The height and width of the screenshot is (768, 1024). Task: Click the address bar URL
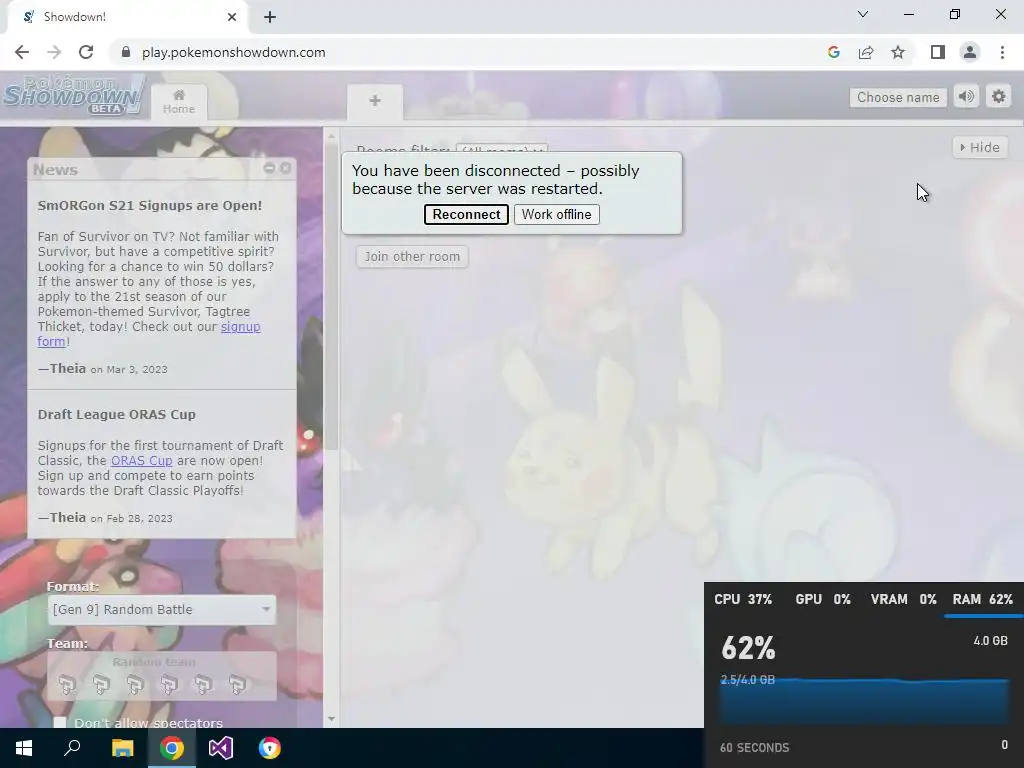pos(234,52)
